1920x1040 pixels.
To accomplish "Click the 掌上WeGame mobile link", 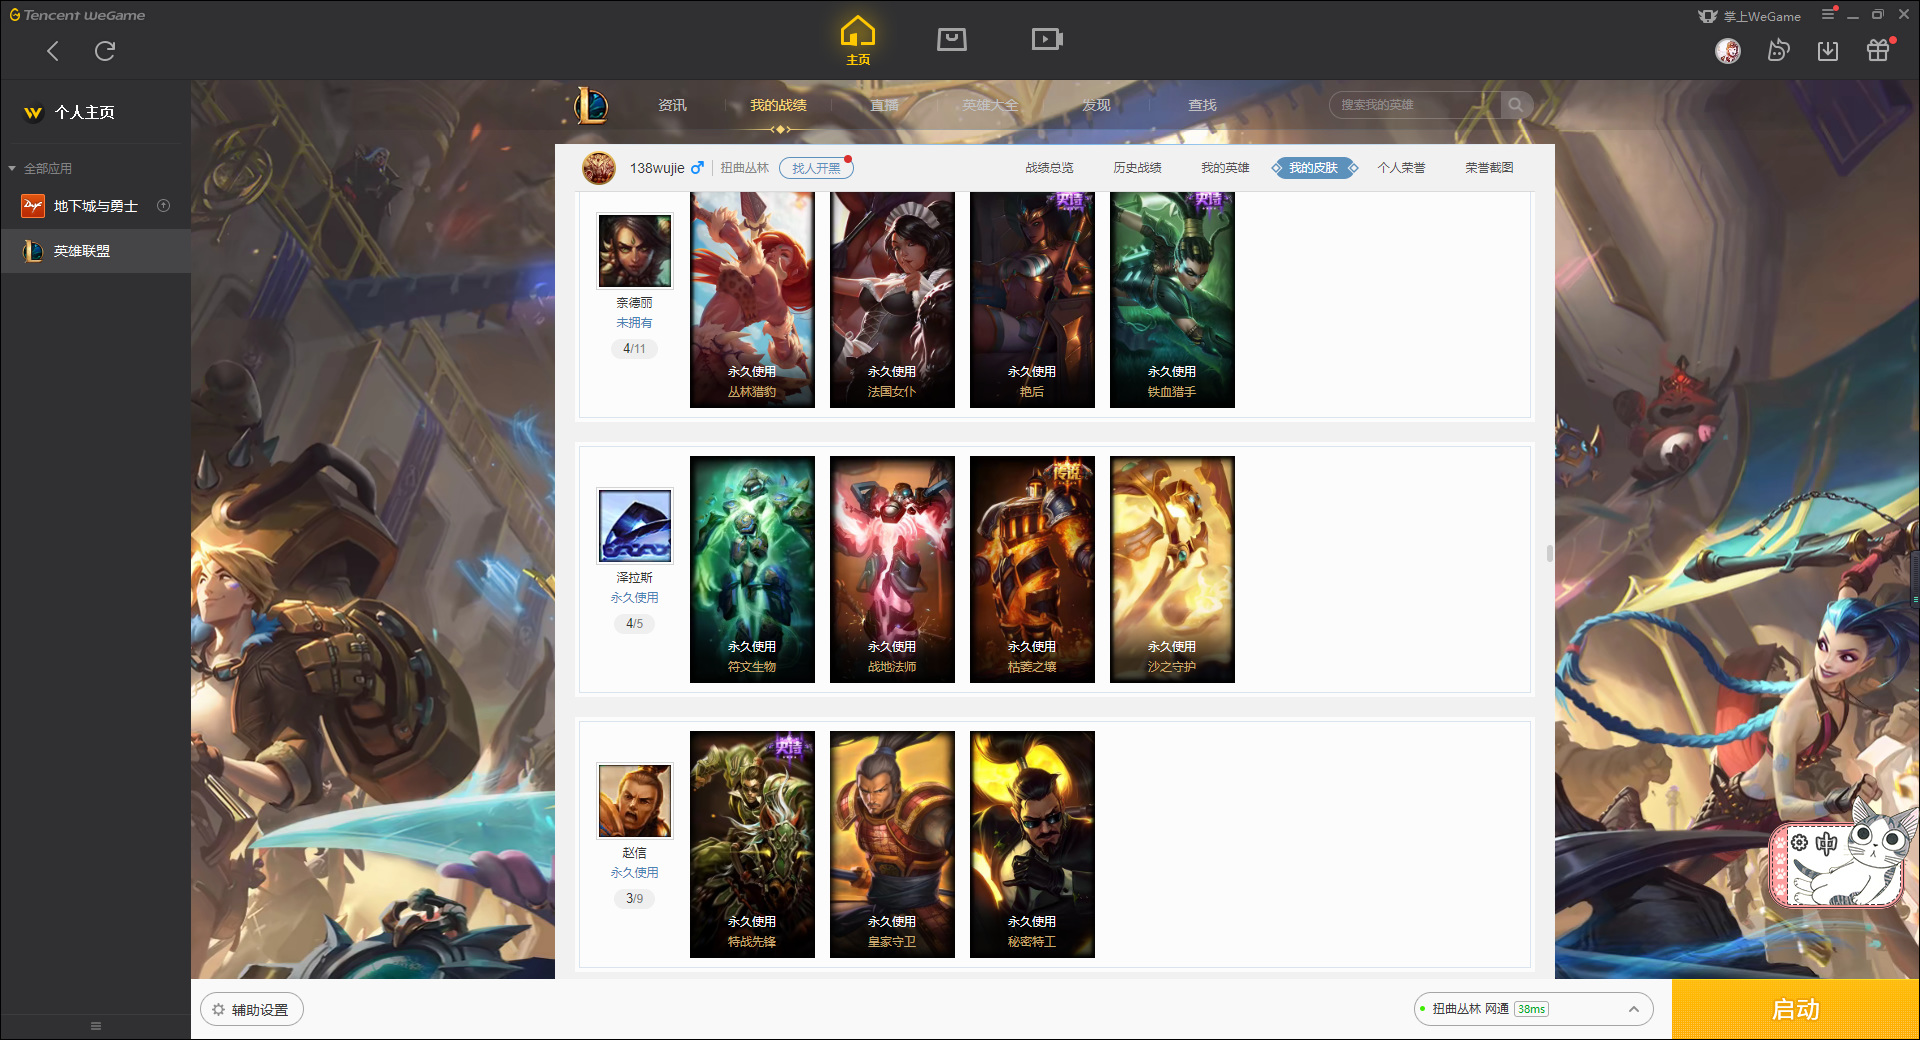I will click(1749, 16).
